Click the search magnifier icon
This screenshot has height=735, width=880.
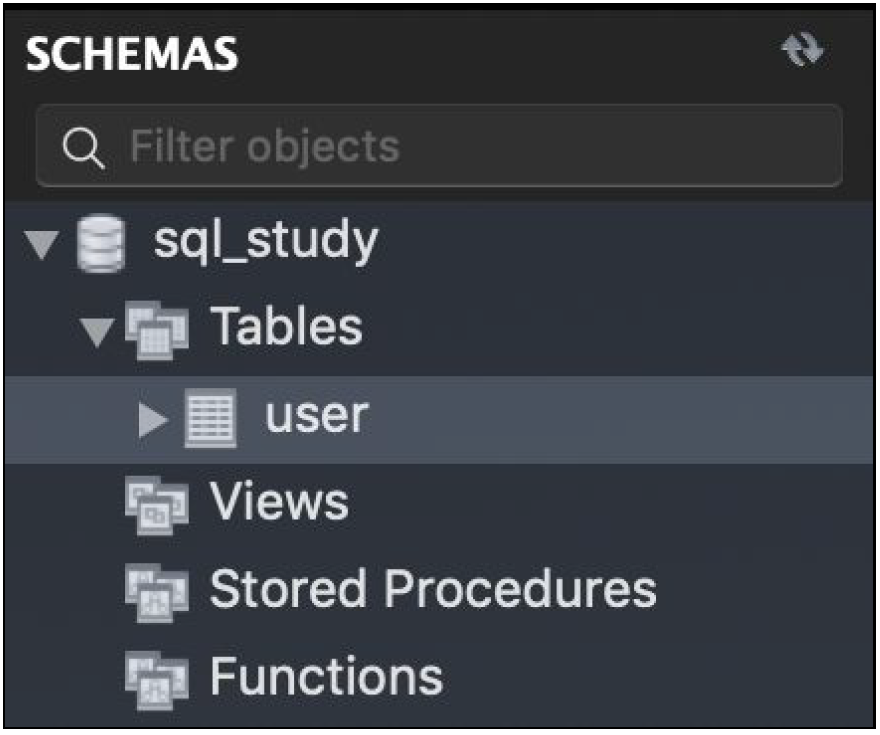[x=83, y=148]
